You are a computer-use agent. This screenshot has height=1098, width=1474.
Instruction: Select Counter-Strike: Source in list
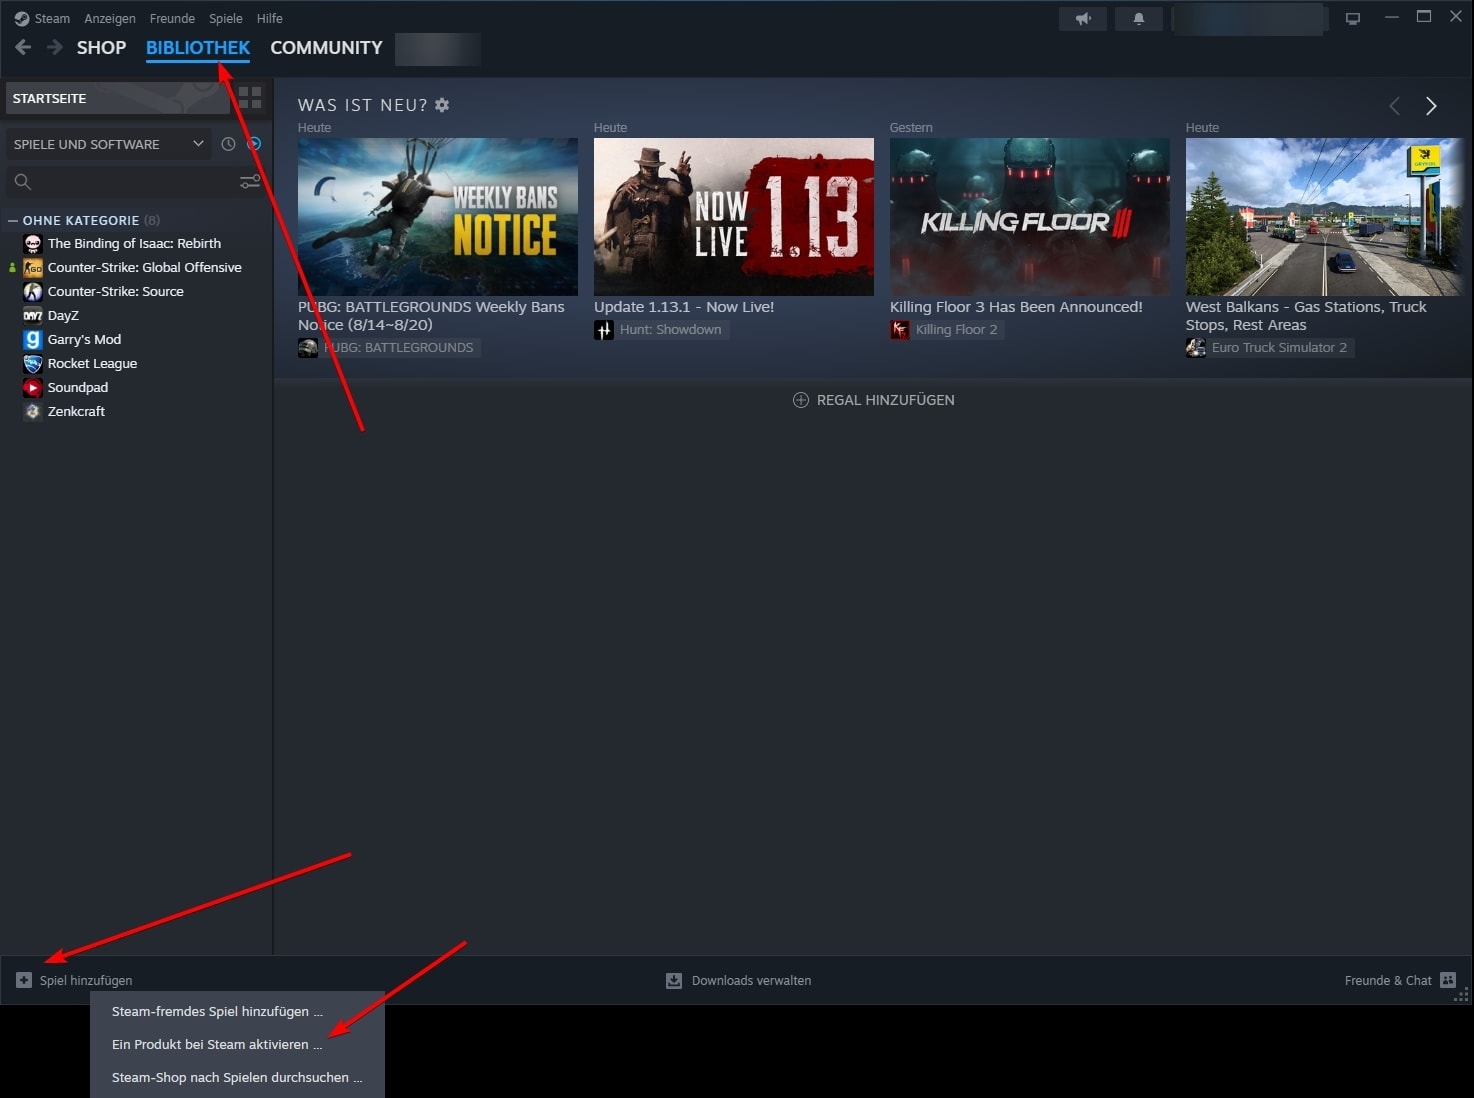point(115,291)
